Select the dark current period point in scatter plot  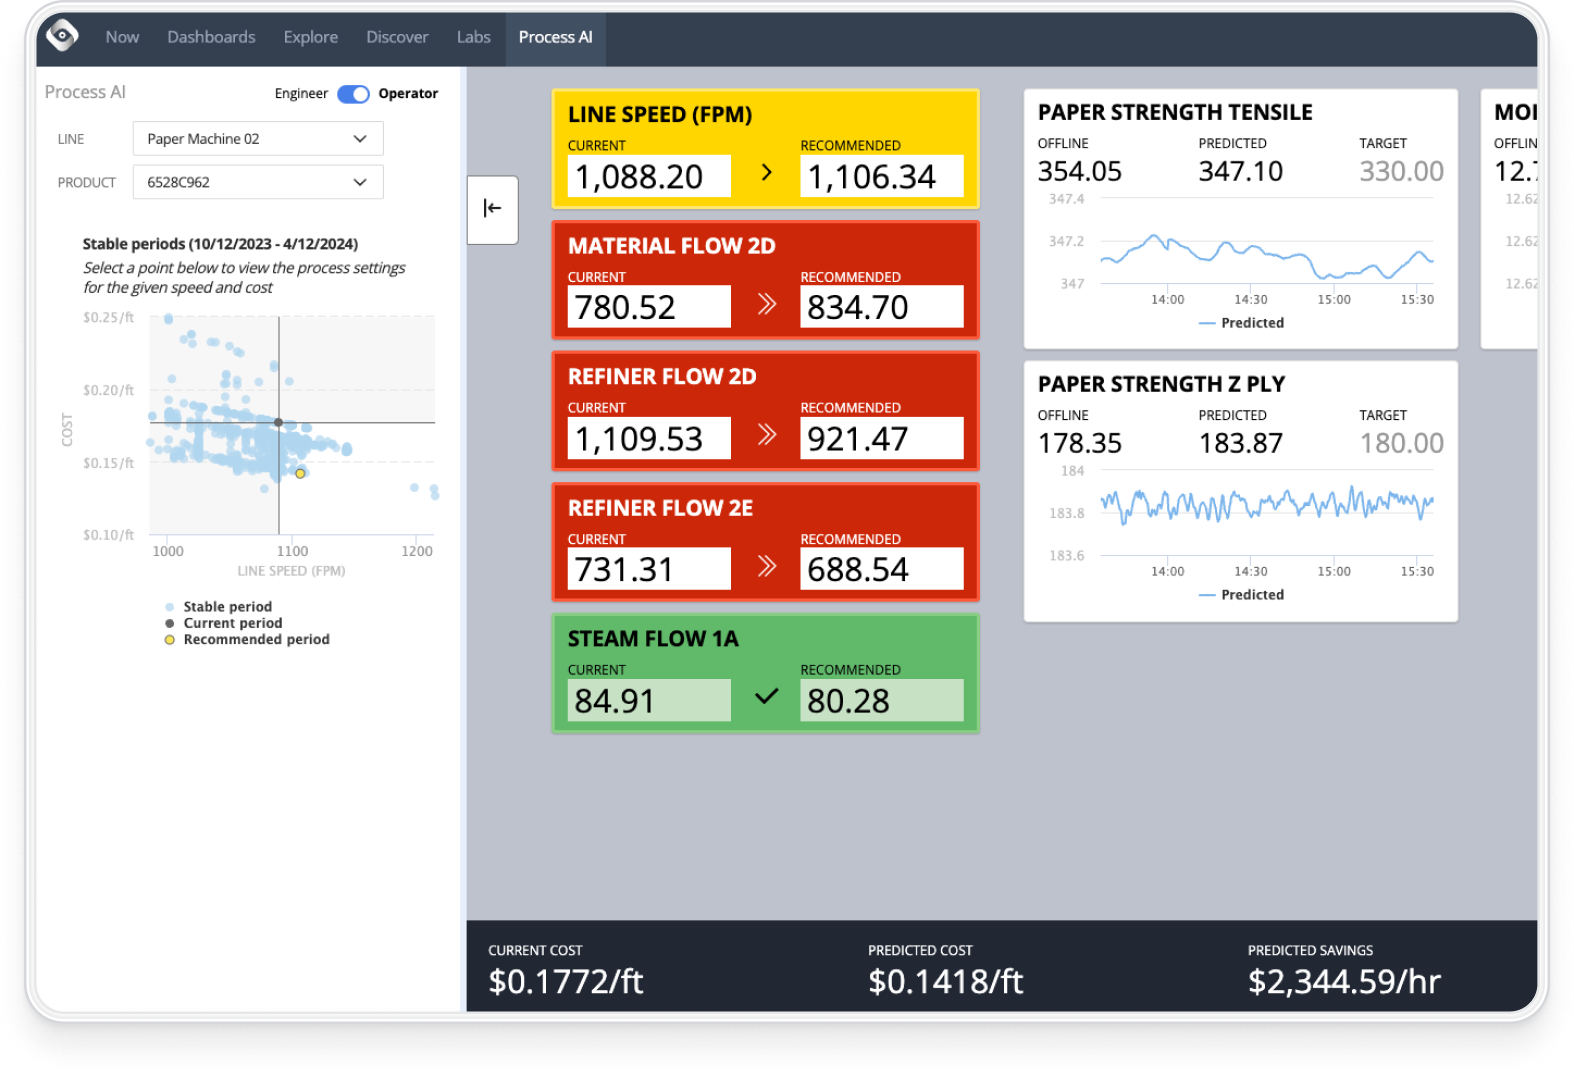279,423
